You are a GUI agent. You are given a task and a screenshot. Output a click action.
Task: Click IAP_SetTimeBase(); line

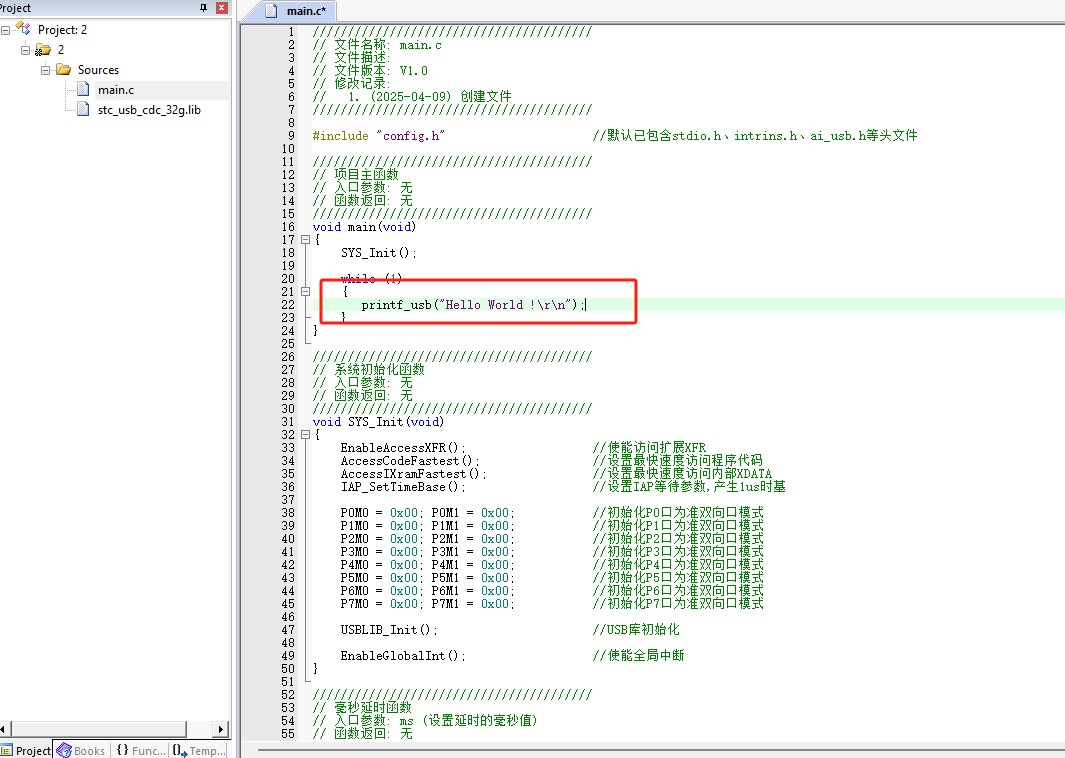(x=403, y=487)
